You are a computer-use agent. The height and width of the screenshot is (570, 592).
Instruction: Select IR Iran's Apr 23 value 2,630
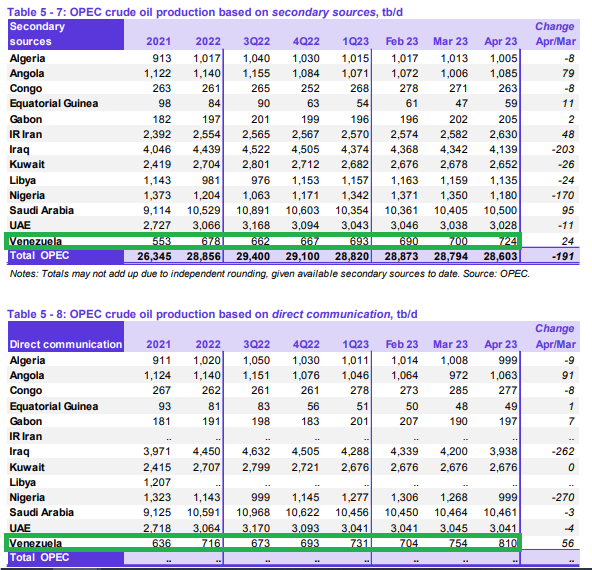coord(503,135)
